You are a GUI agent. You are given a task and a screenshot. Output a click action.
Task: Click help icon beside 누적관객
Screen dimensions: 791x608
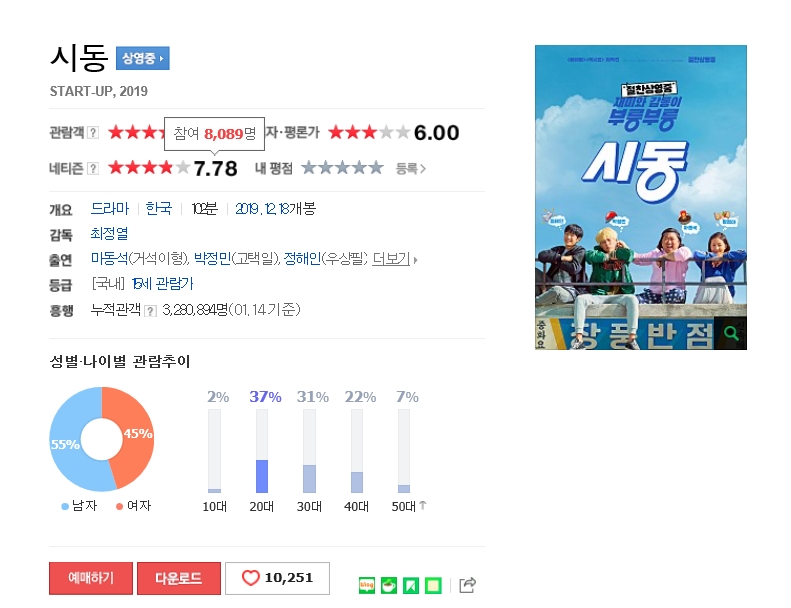pyautogui.click(x=150, y=311)
